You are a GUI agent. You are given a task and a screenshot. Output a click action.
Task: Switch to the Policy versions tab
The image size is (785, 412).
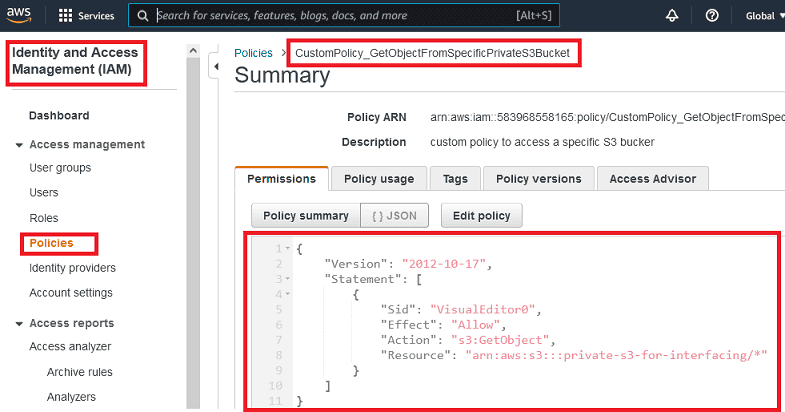coord(538,179)
